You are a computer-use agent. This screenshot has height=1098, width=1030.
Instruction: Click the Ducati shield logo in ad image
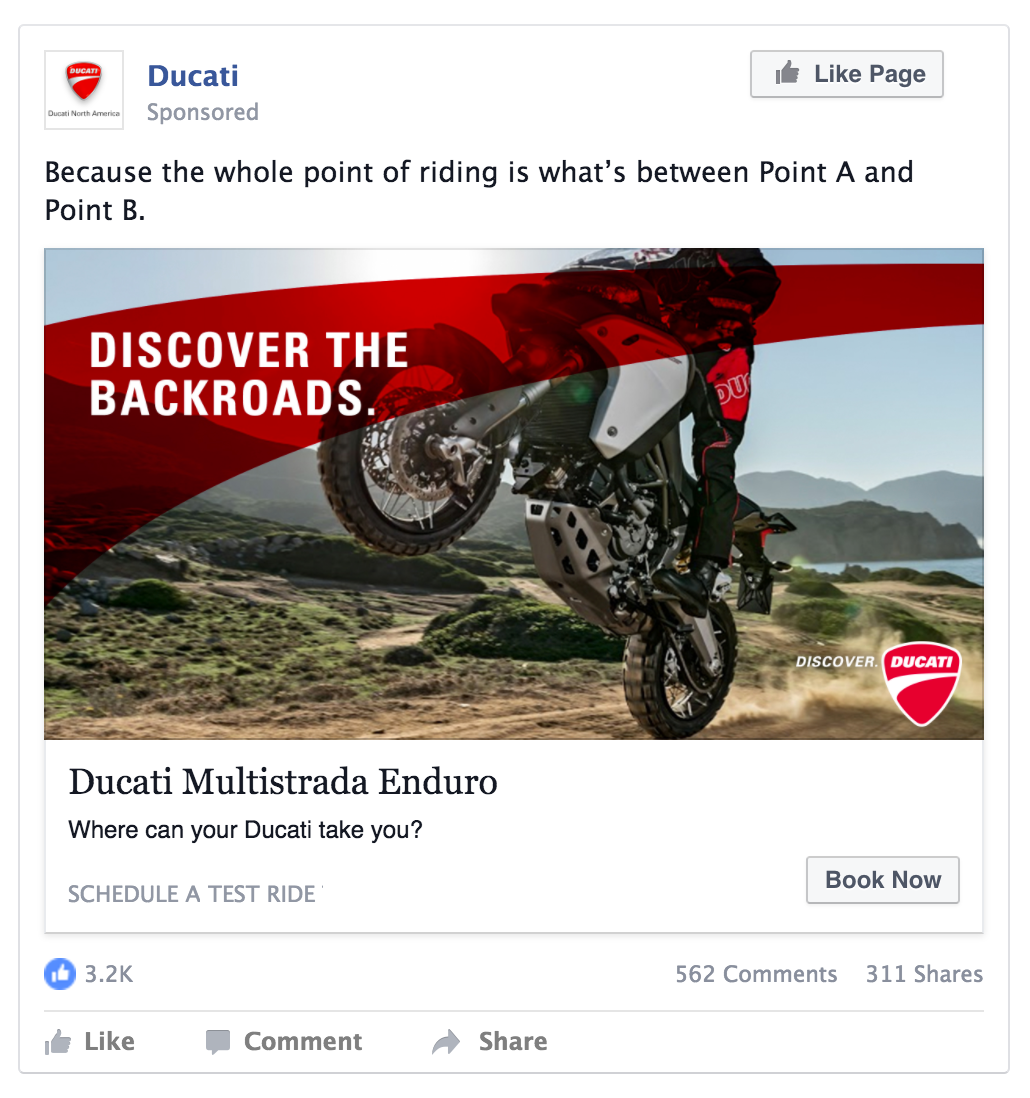point(921,683)
